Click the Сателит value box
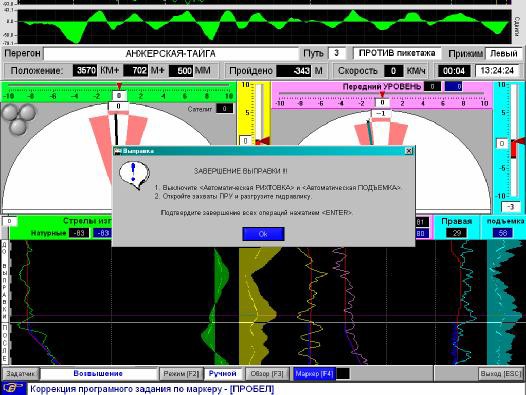Viewport: 526px width, 395px height. tap(224, 108)
